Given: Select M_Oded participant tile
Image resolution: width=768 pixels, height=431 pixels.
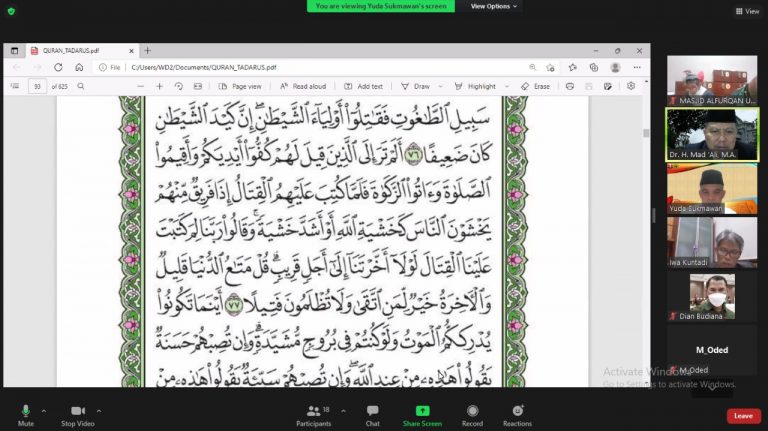Looking at the screenshot, I should click(712, 351).
